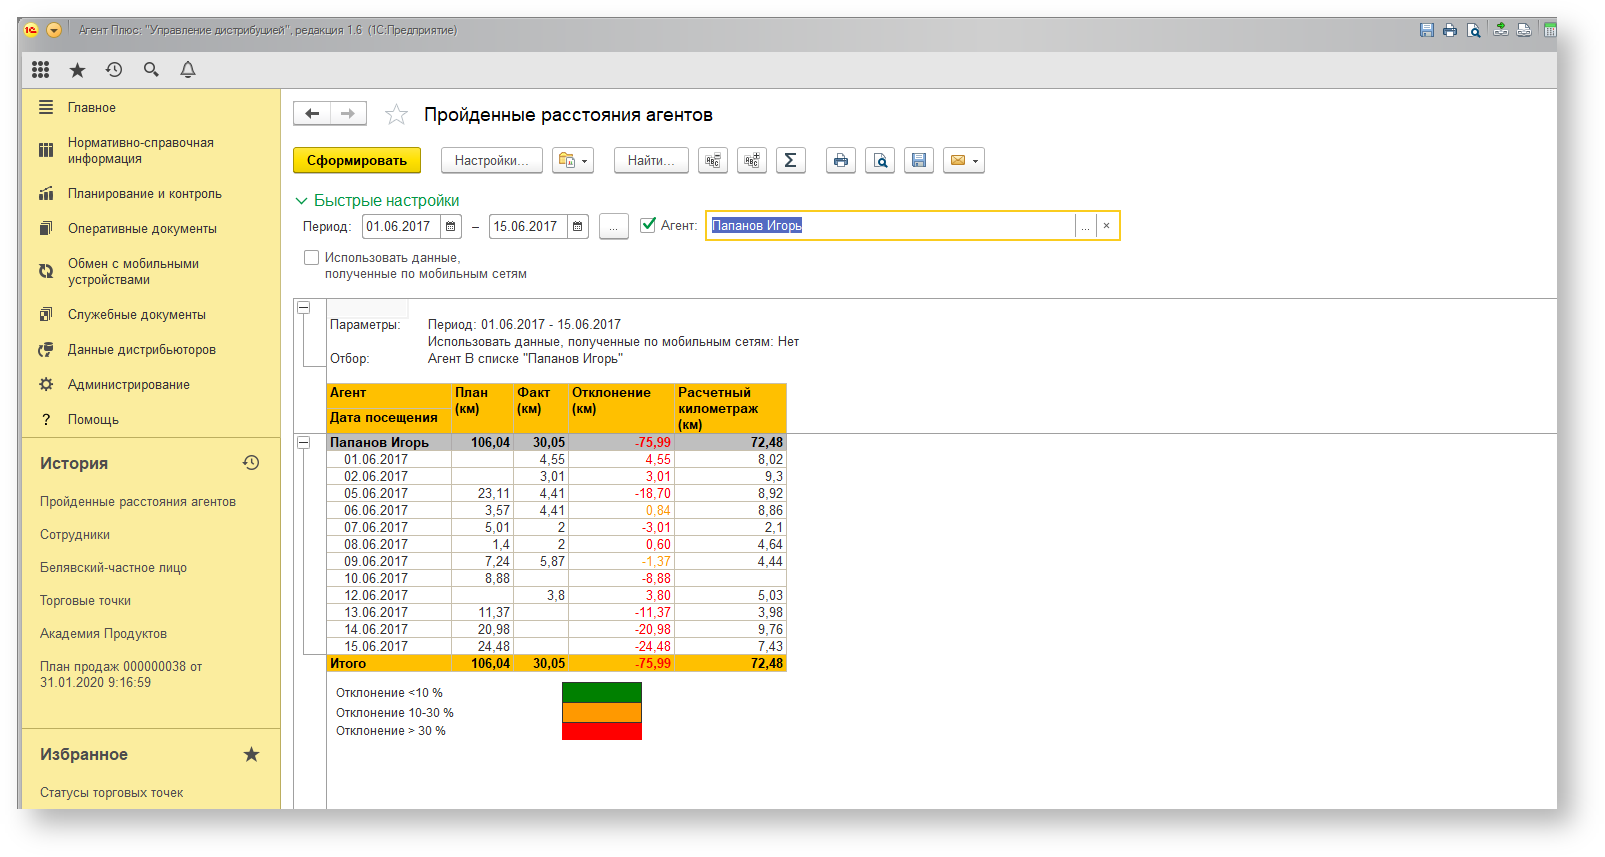Open notifications bell icon
The image size is (1605, 857).
click(x=188, y=69)
